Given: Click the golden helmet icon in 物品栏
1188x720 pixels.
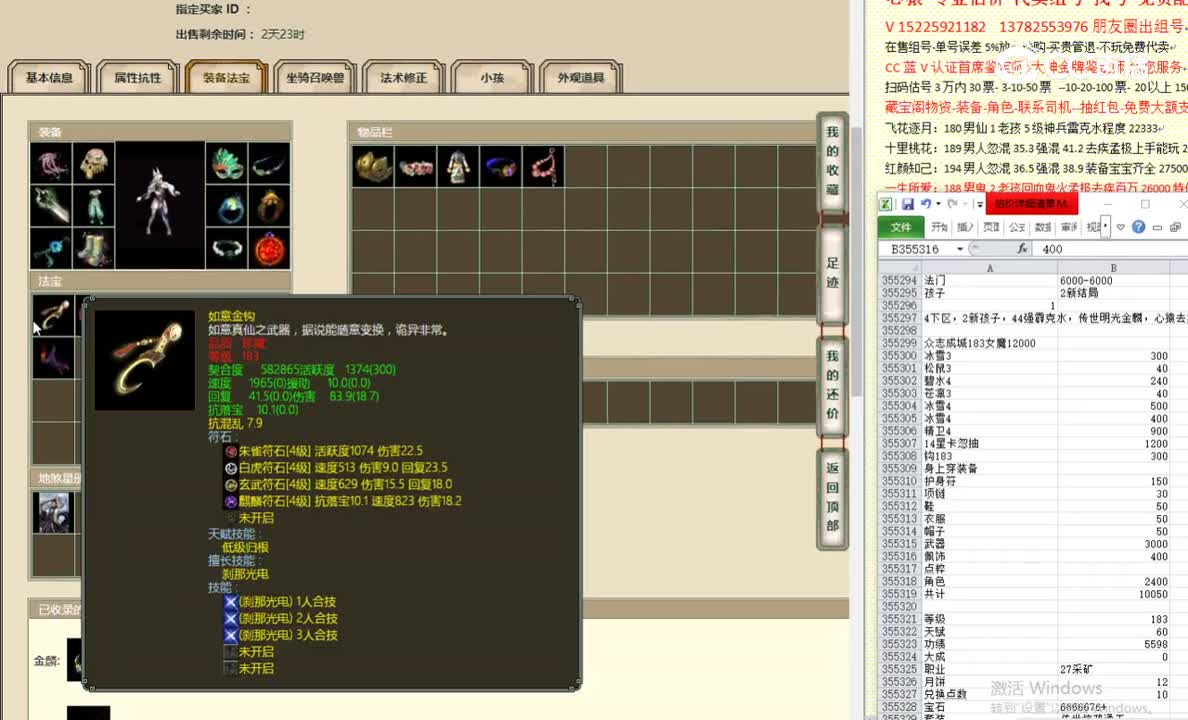Looking at the screenshot, I should pyautogui.click(x=372, y=166).
